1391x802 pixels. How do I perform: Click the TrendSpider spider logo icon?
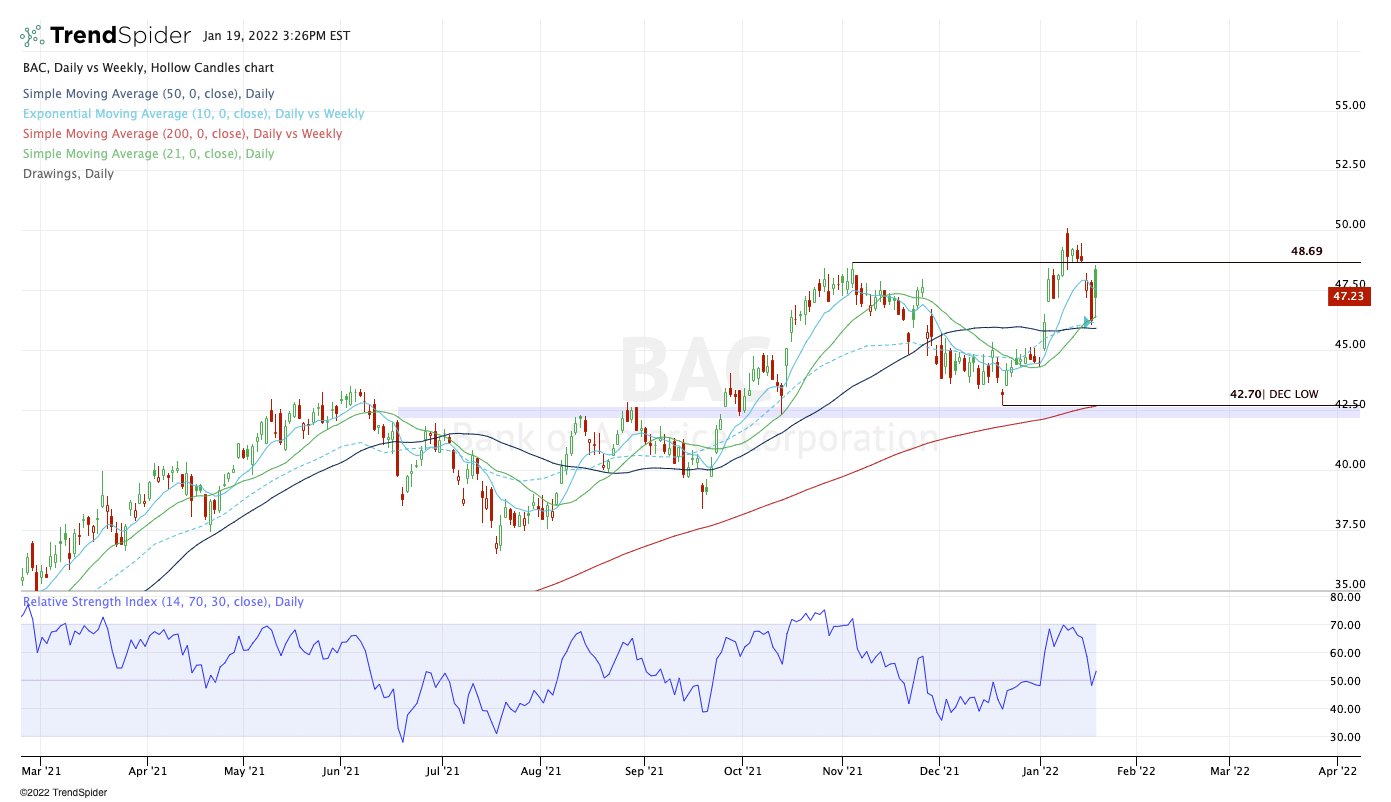click(x=32, y=36)
